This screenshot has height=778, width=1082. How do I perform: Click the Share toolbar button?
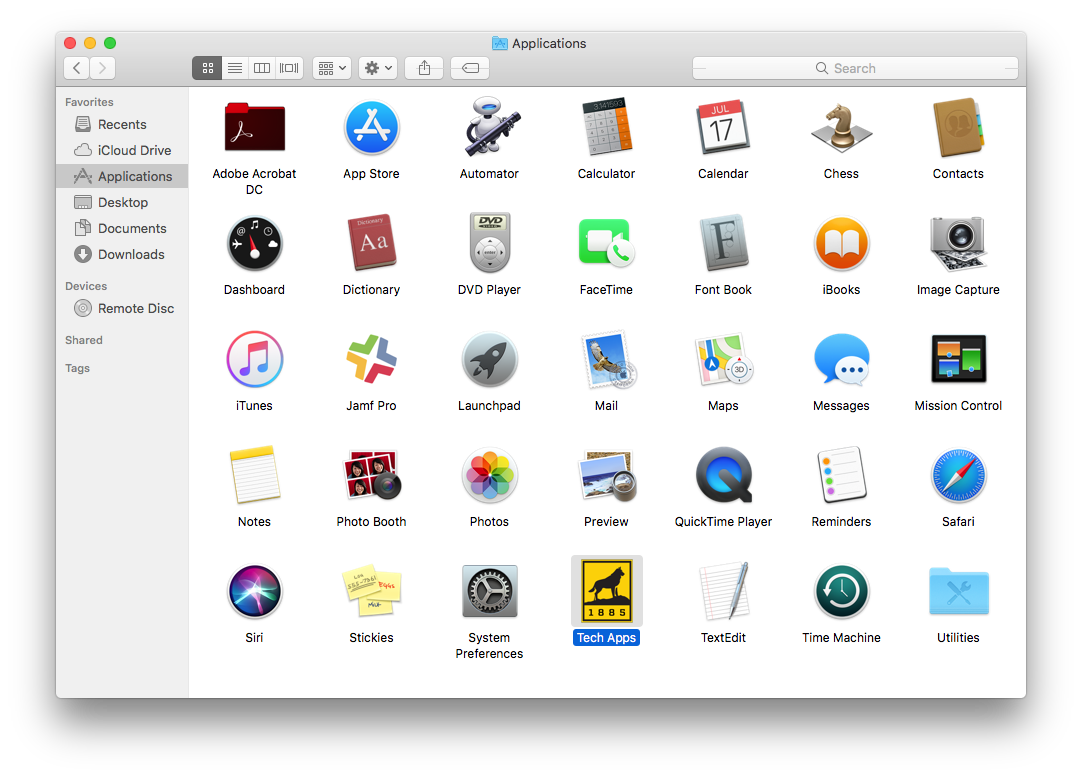tap(424, 68)
